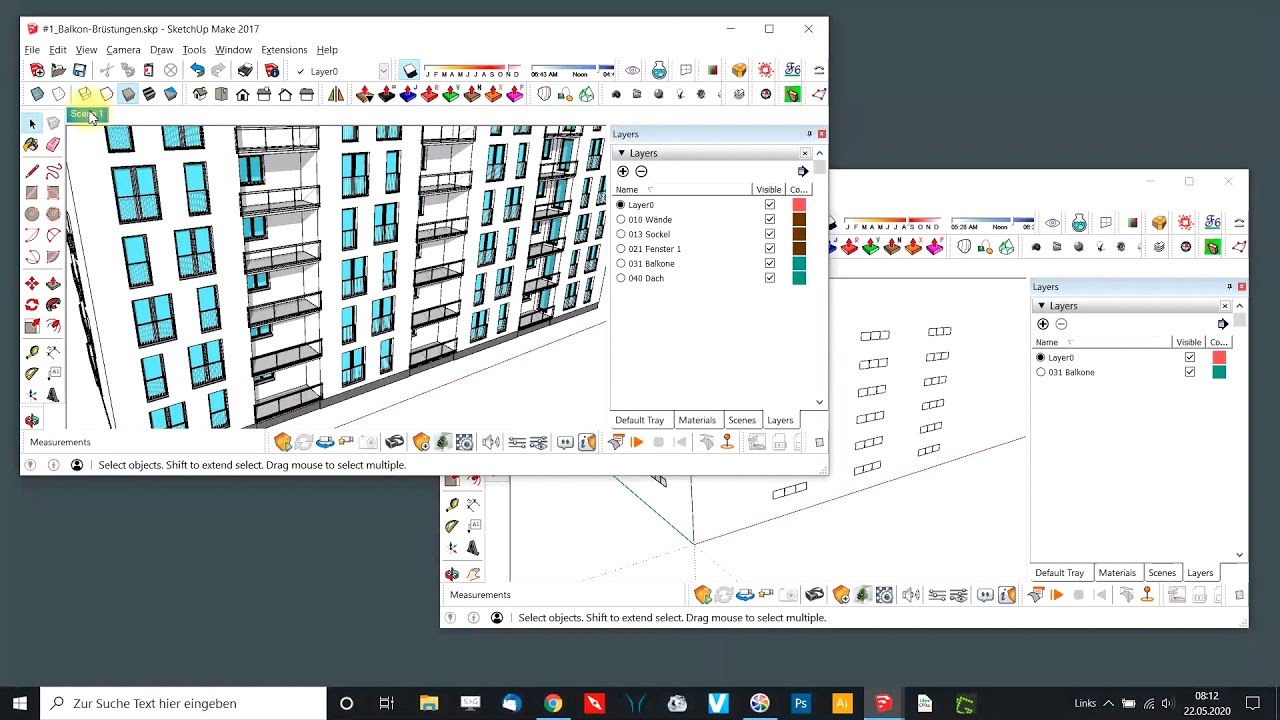Select the Shaded face style cube

[x=128, y=95]
